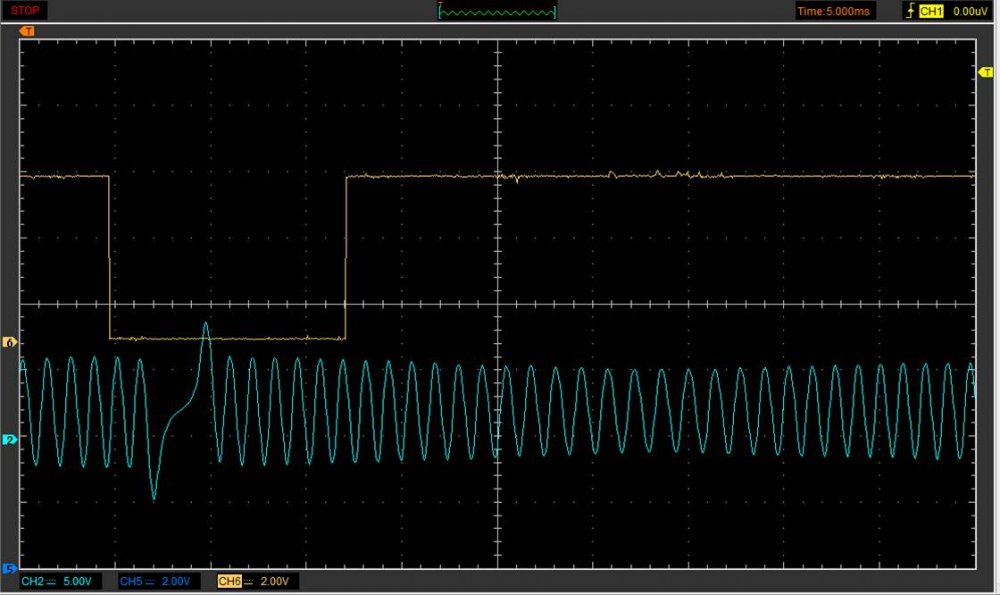The height and width of the screenshot is (595, 1000).
Task: Click the CH6 2.00V scale value
Action: pyautogui.click(x=275, y=581)
